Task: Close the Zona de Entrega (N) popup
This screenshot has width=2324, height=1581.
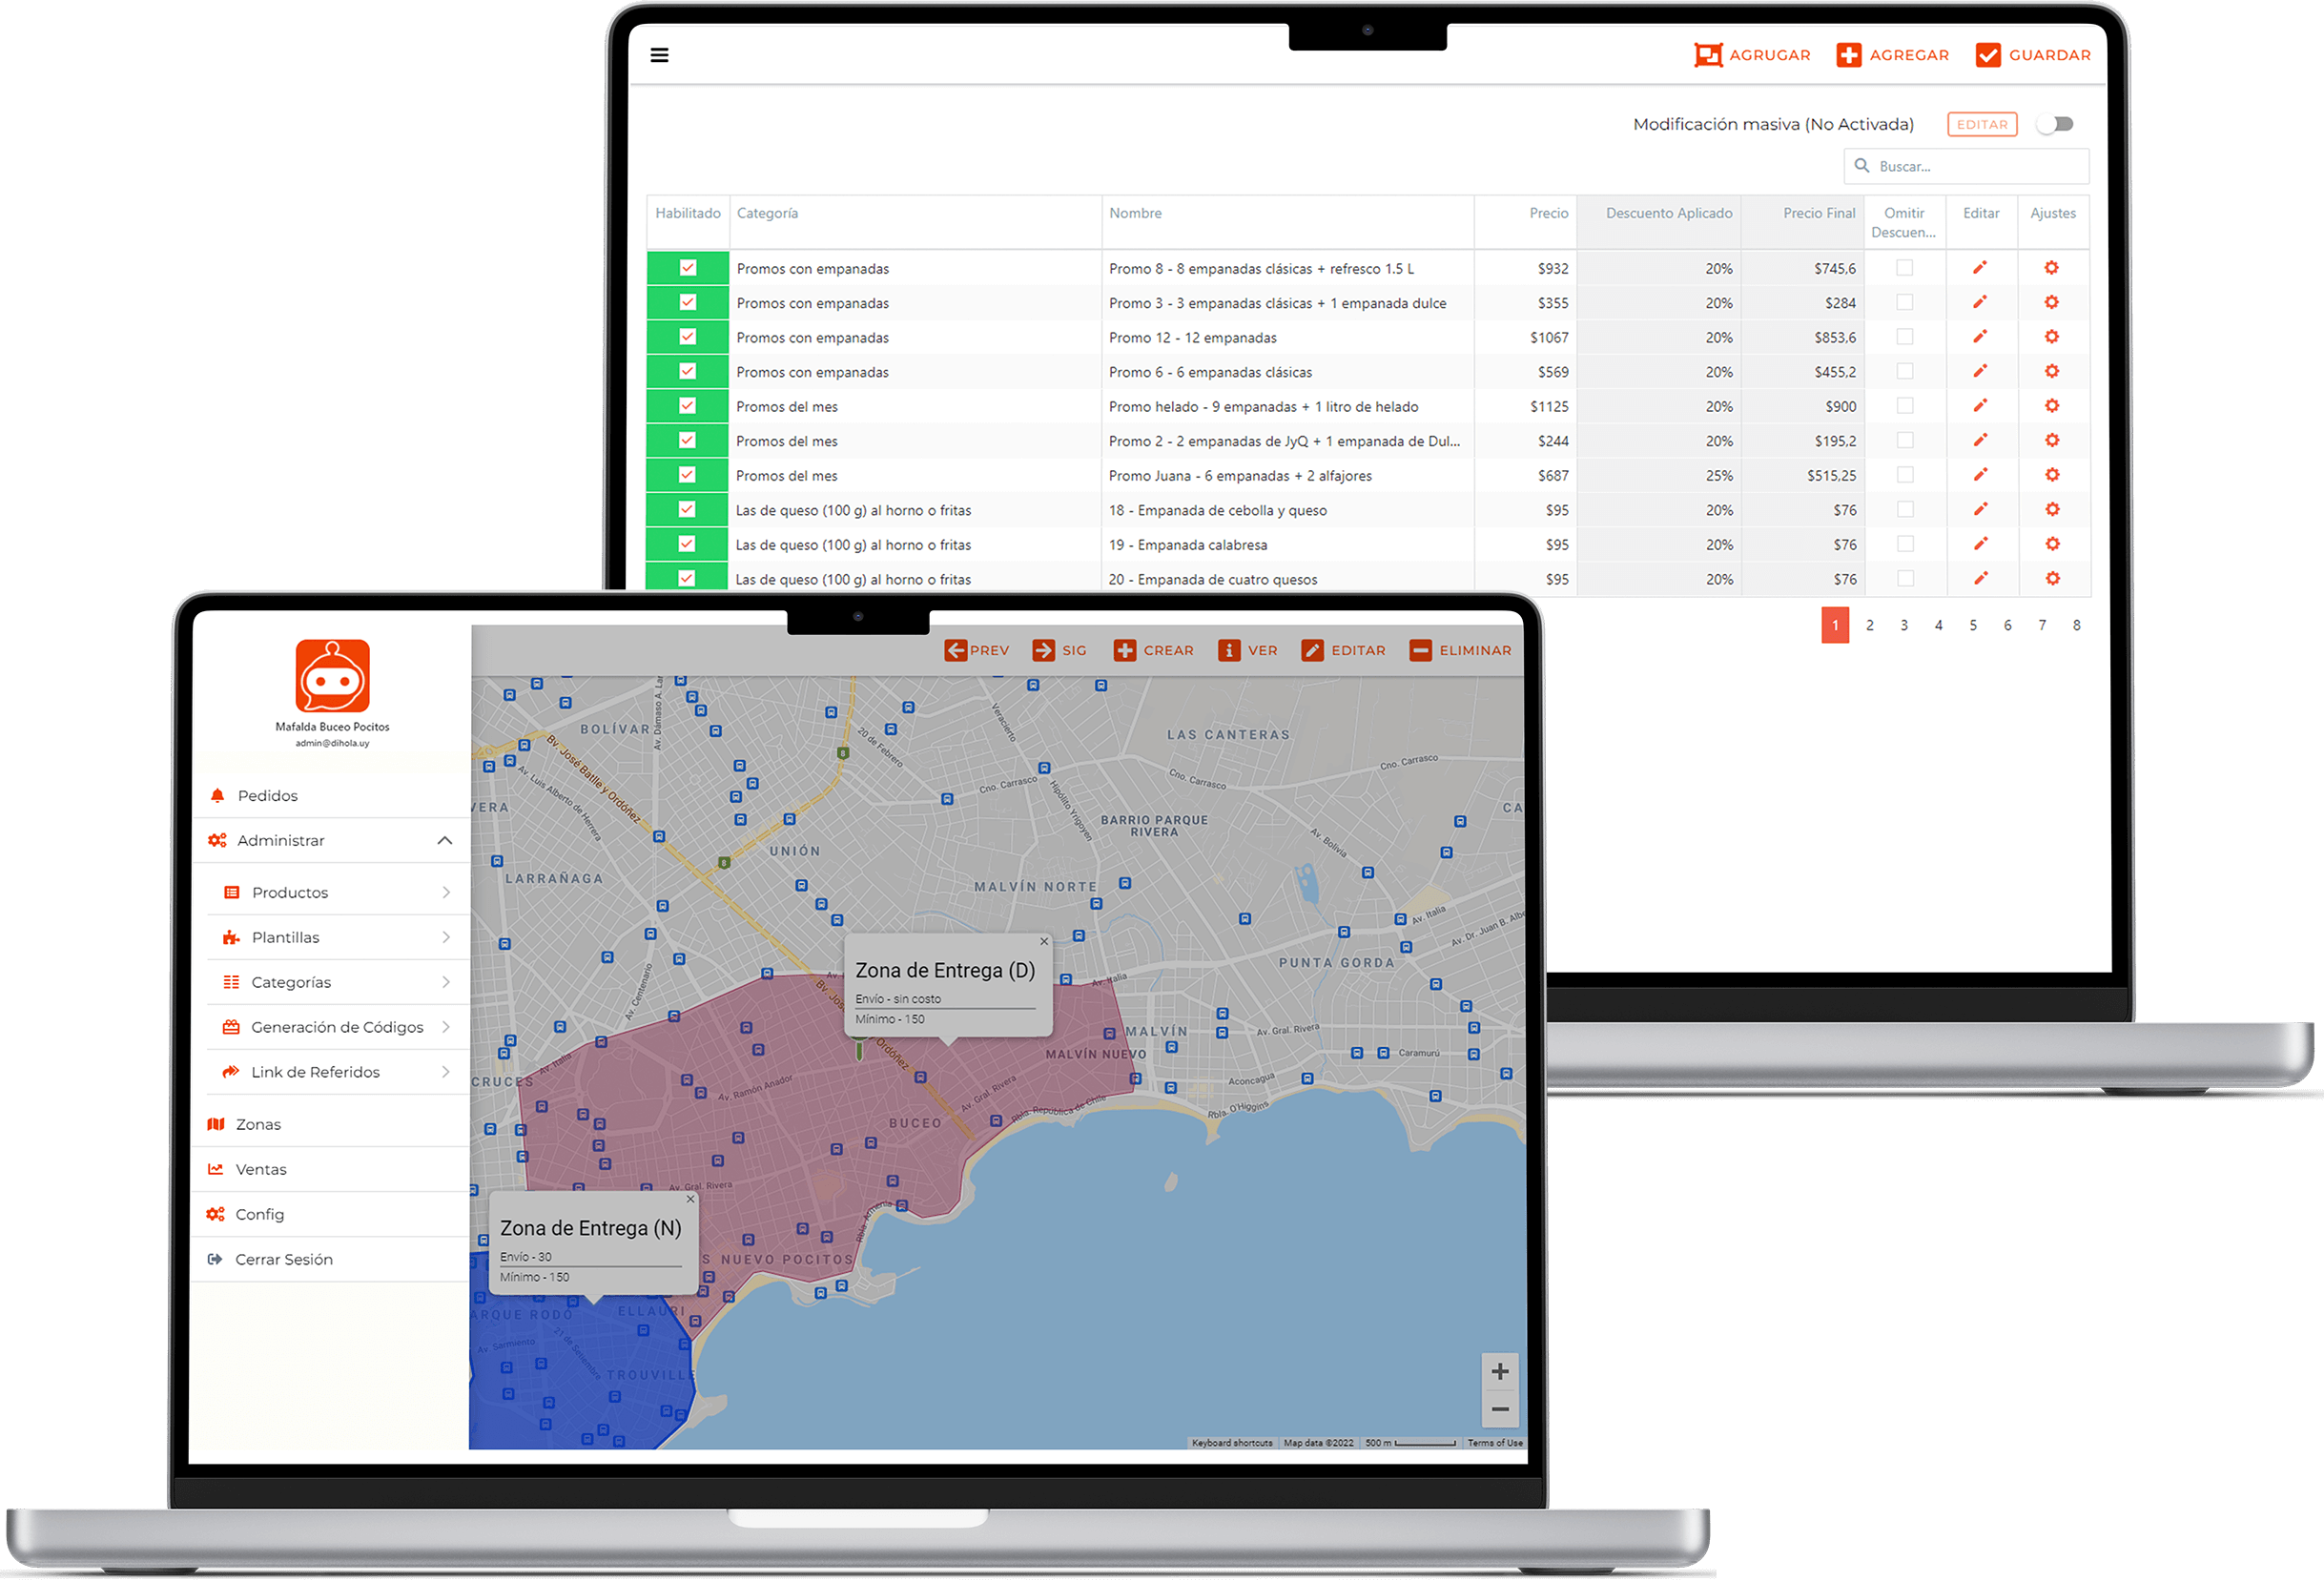Action: coord(690,1199)
